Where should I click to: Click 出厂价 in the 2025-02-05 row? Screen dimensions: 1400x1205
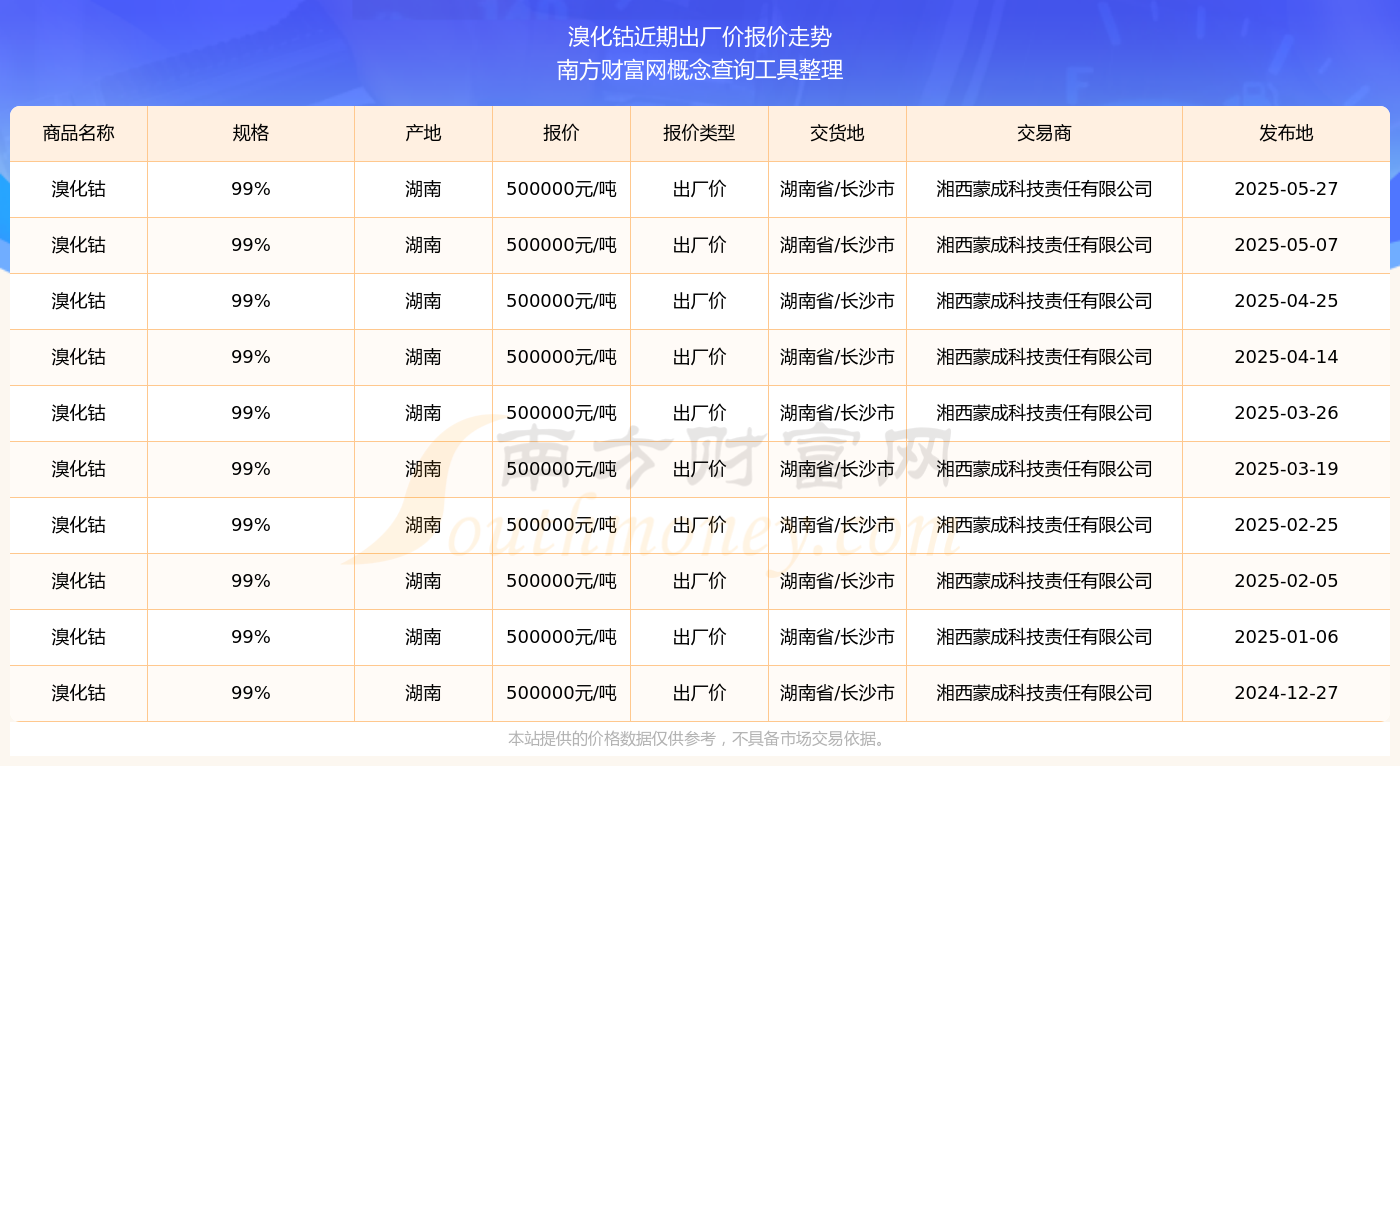click(x=699, y=581)
